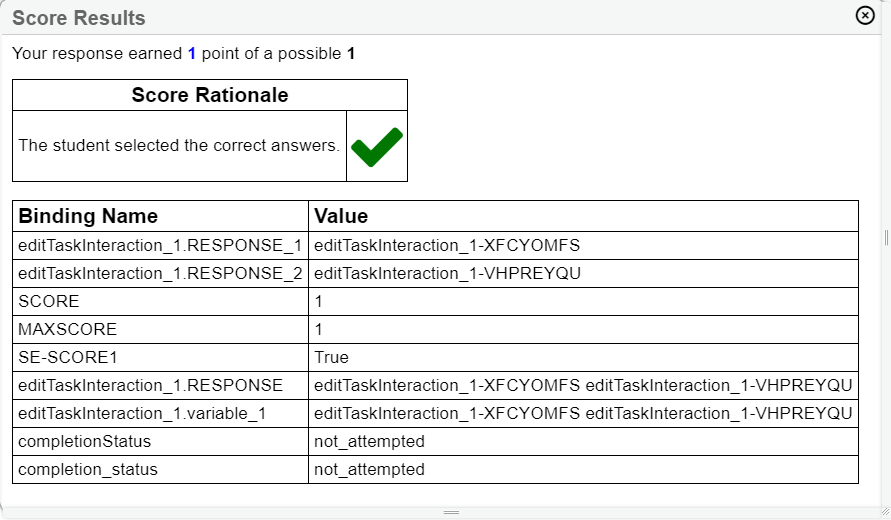The width and height of the screenshot is (891, 520).
Task: Click the bottom-right corner resize grip
Action: (885, 513)
